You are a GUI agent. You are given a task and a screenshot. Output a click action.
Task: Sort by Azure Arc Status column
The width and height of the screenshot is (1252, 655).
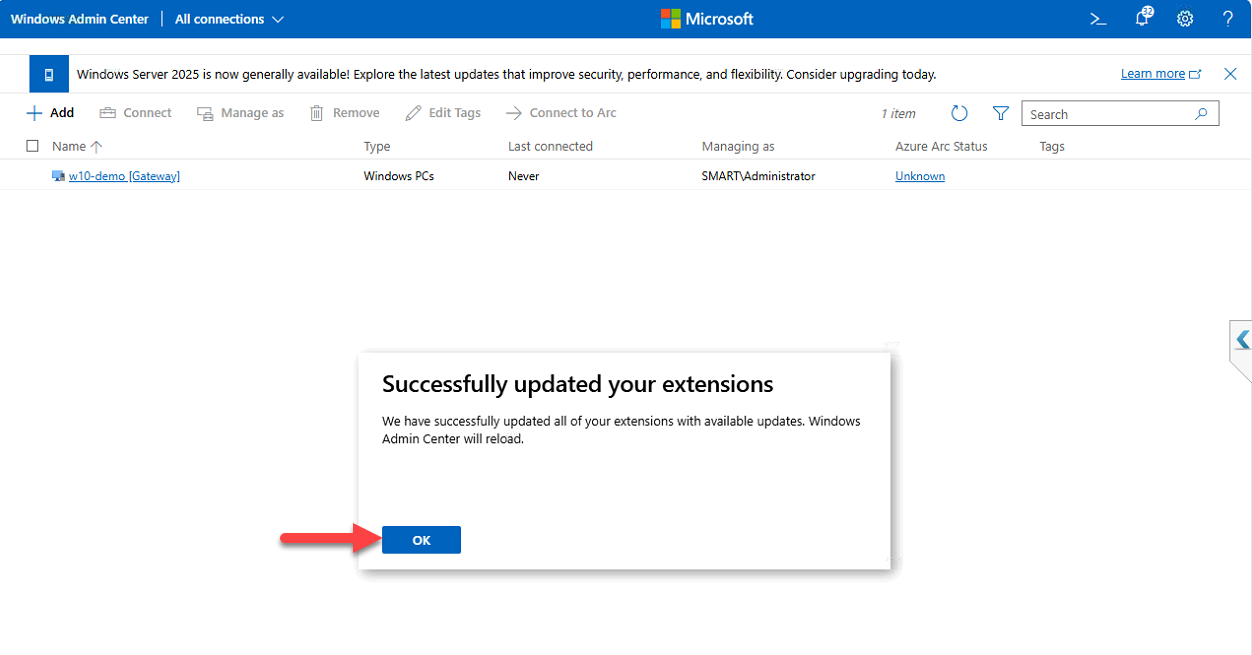point(941,146)
